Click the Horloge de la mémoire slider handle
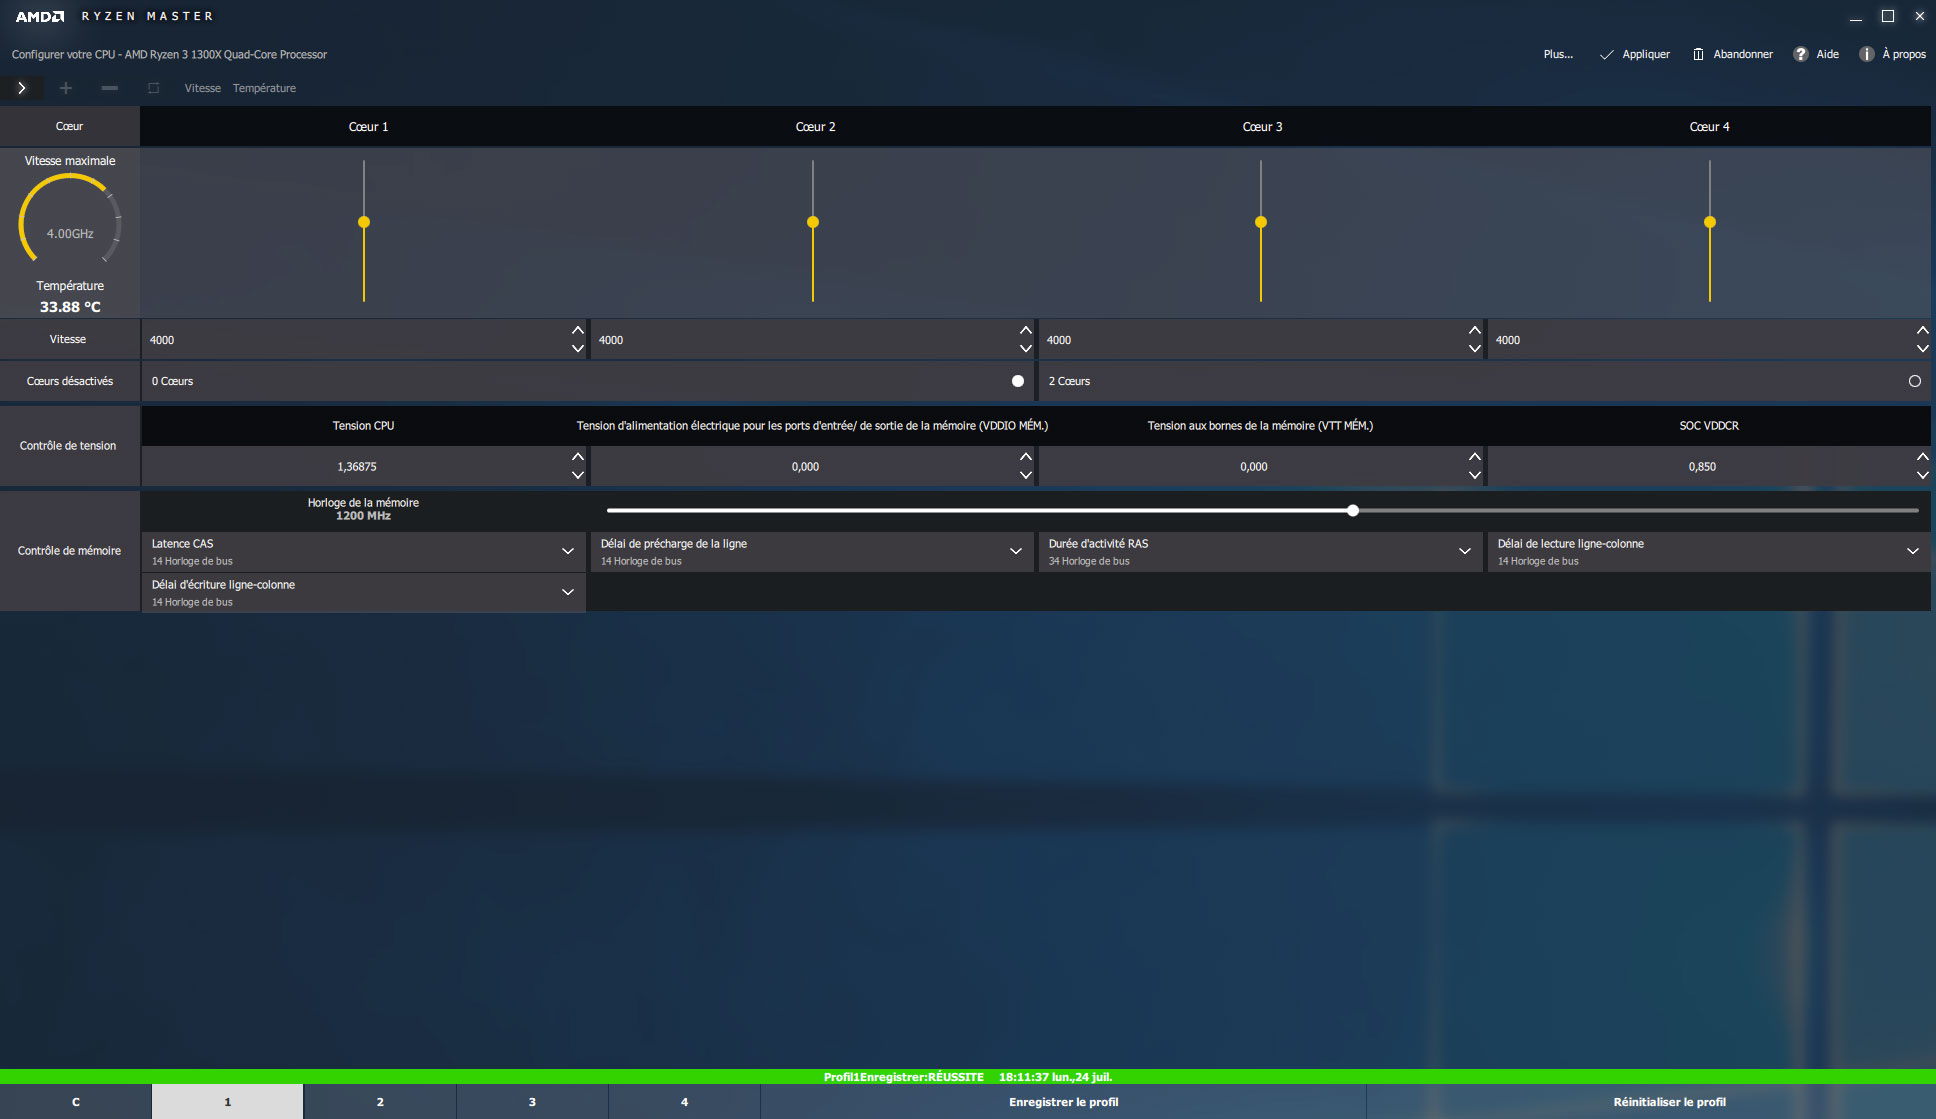The image size is (1936, 1119). tap(1352, 510)
